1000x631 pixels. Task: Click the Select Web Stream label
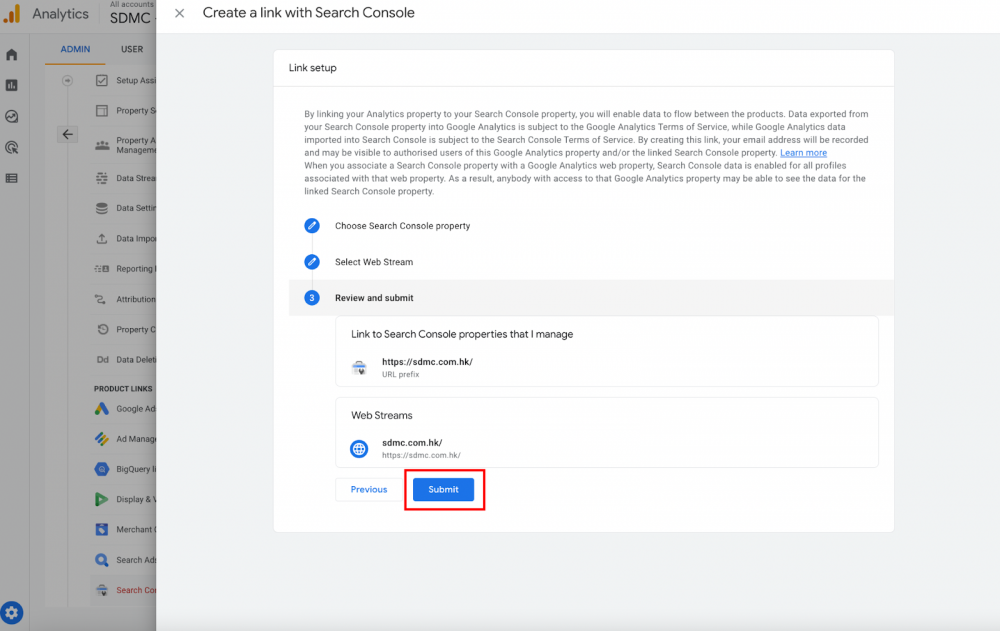(x=374, y=262)
